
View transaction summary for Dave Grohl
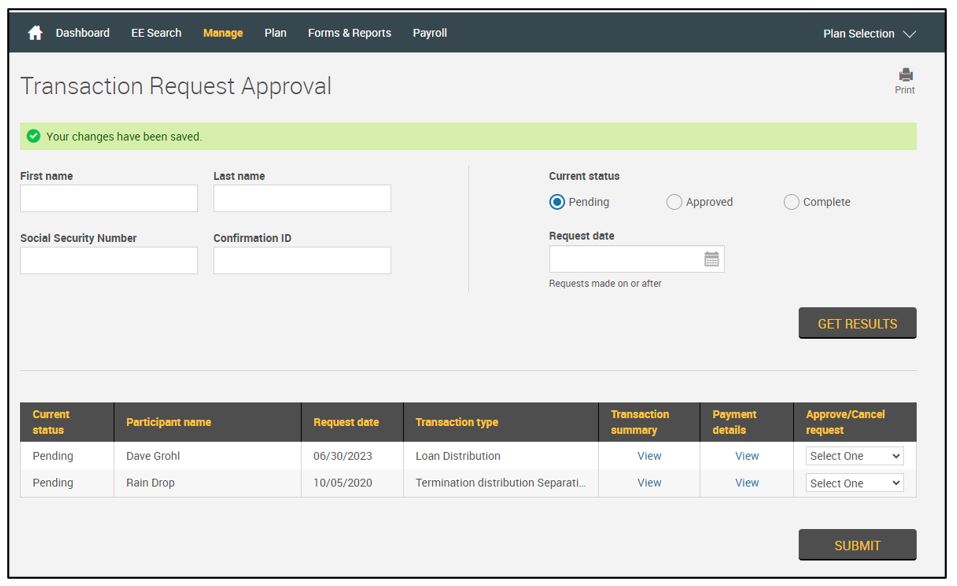[x=649, y=456]
